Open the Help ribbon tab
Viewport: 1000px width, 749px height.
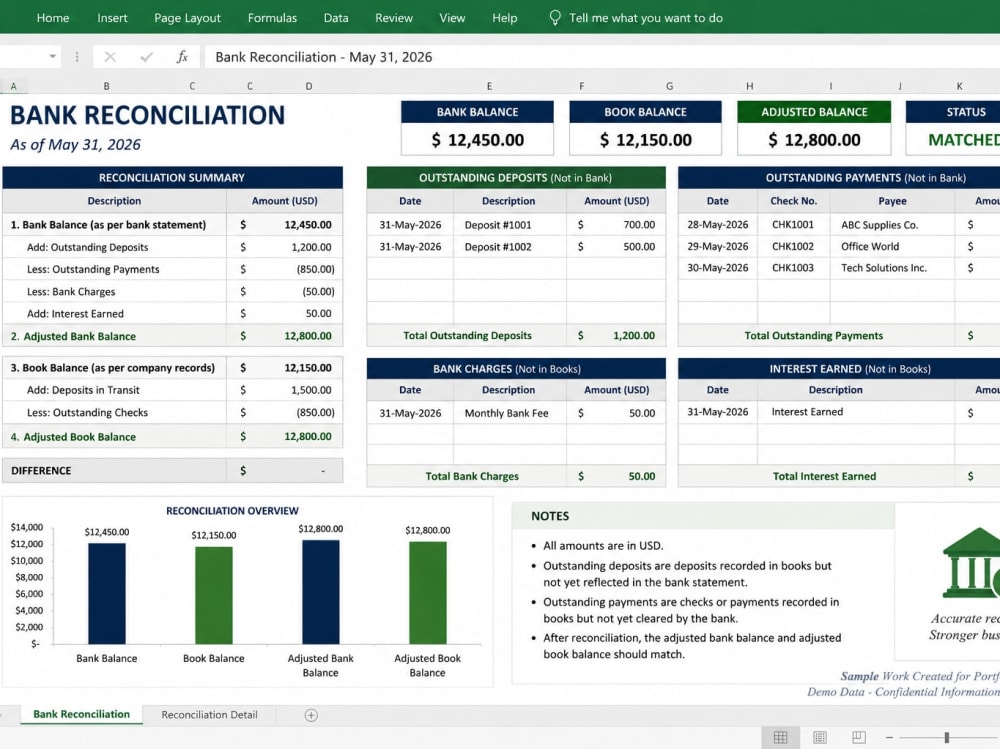click(x=504, y=18)
